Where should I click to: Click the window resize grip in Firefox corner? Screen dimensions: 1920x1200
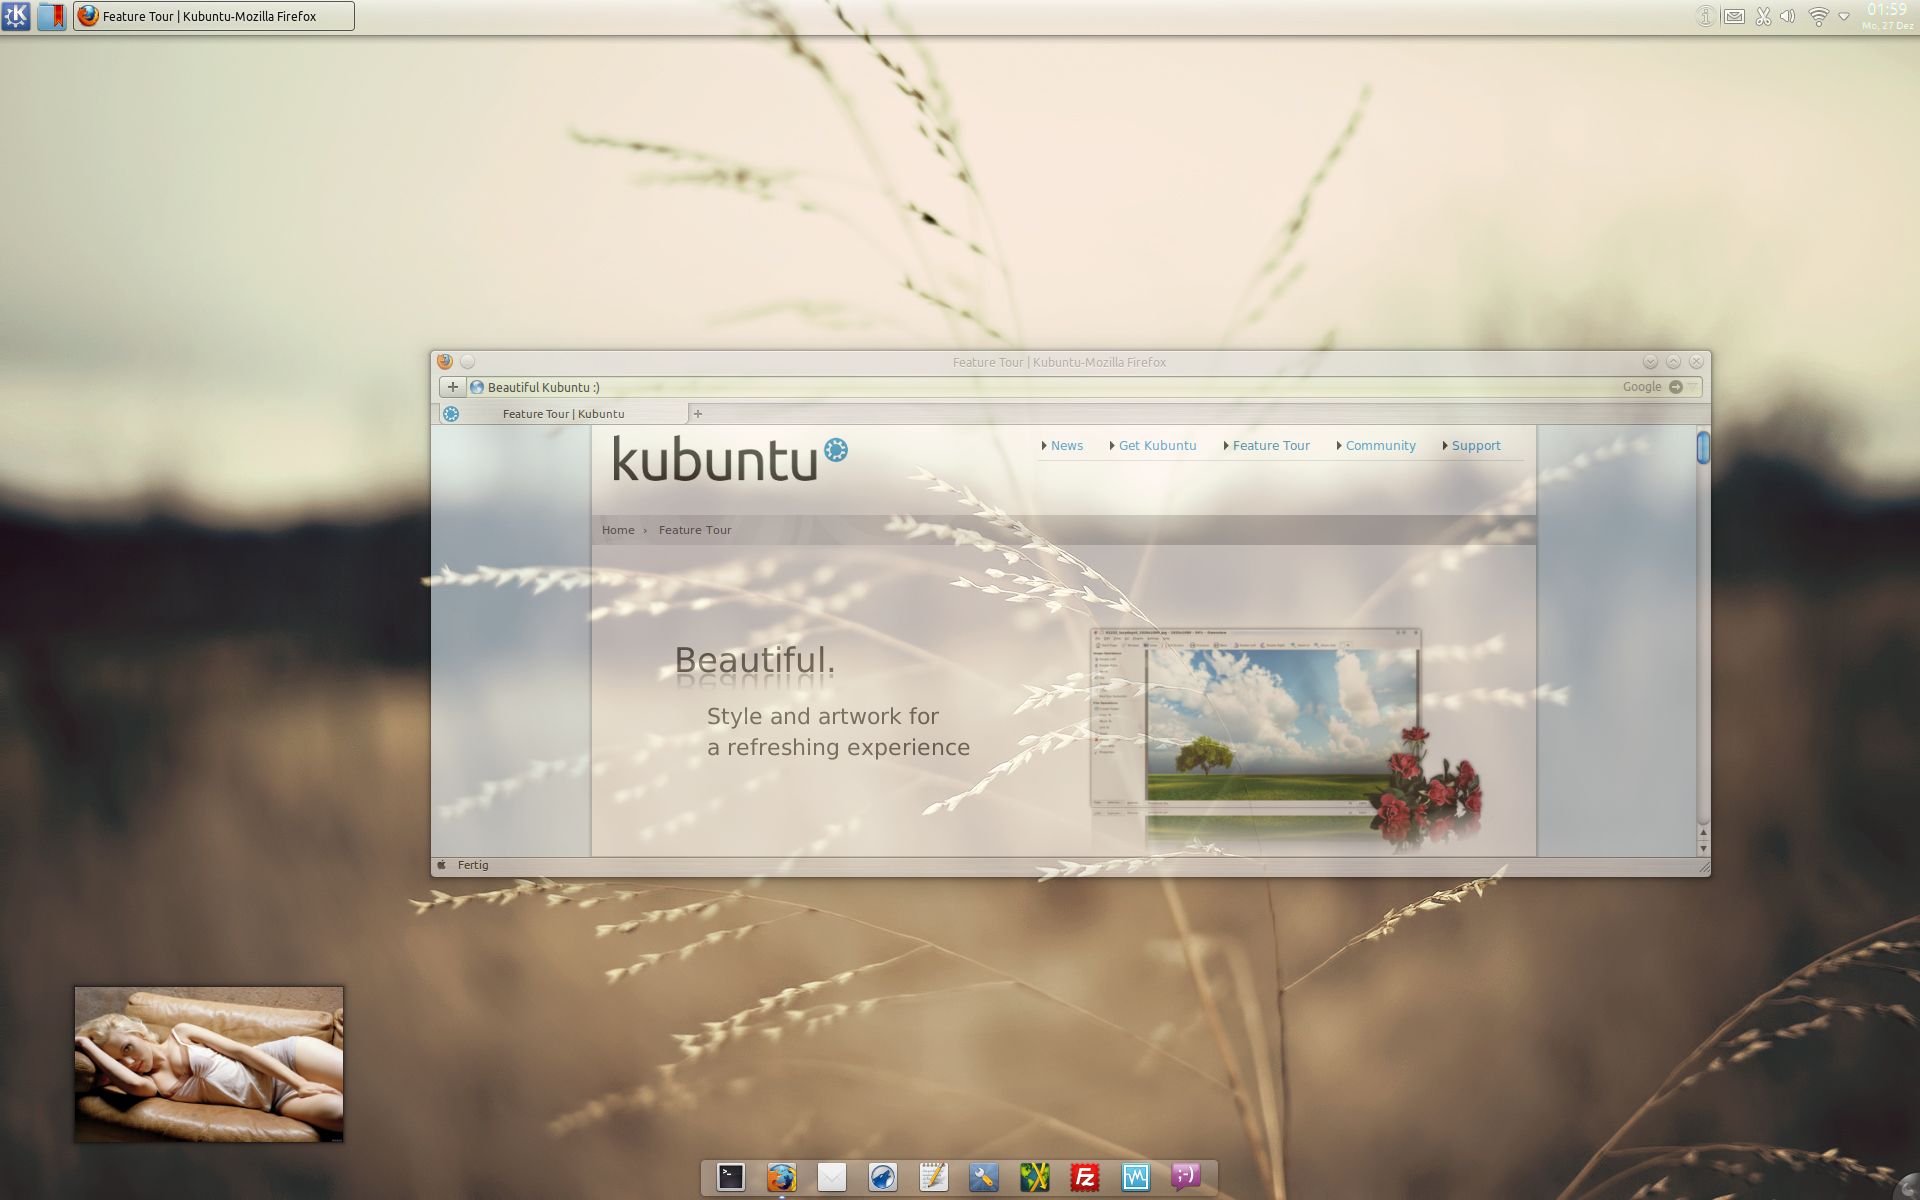(1704, 867)
